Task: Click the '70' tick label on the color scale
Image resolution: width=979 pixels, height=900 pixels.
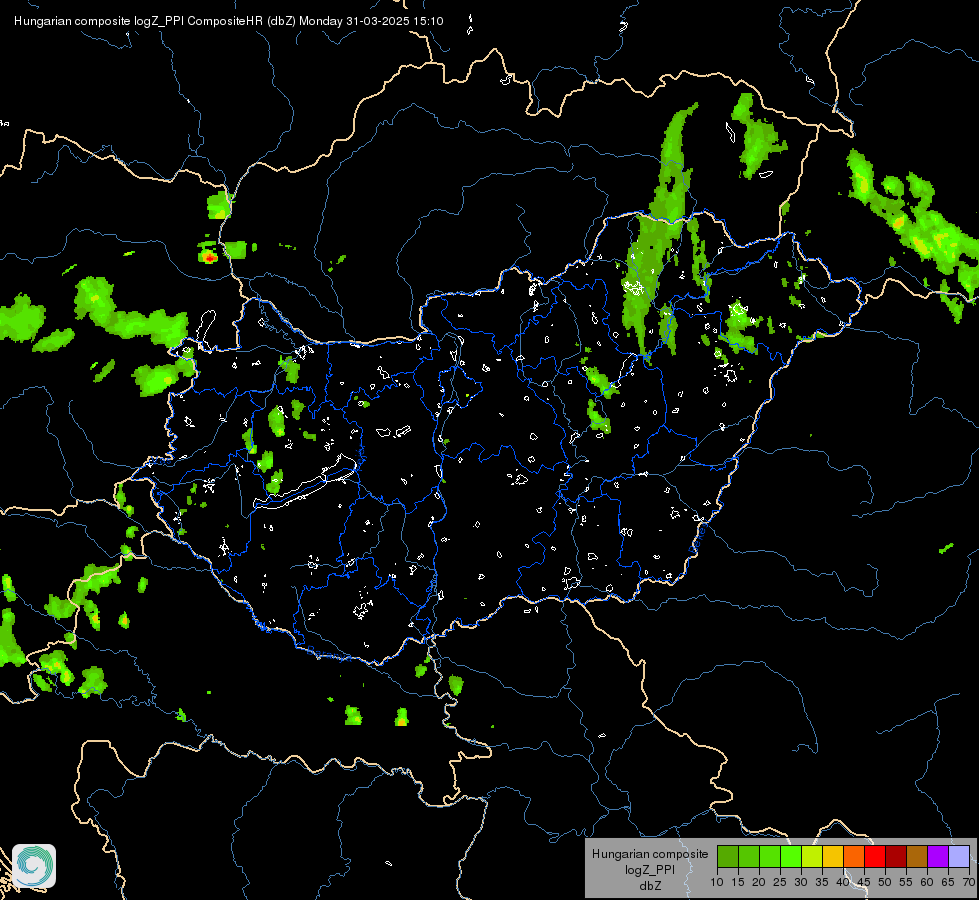Action: point(969,882)
